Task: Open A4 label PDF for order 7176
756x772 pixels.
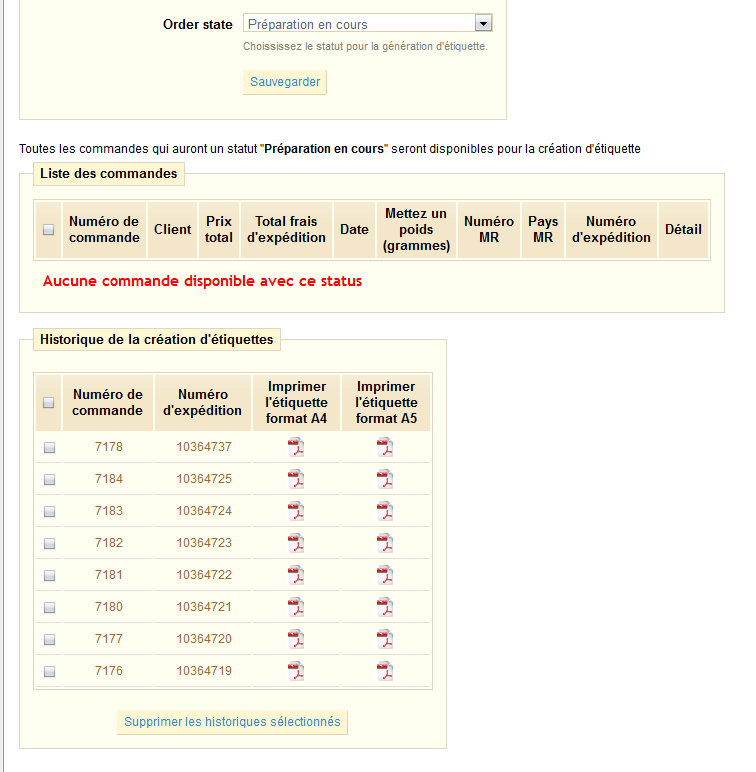Action: coord(296,671)
